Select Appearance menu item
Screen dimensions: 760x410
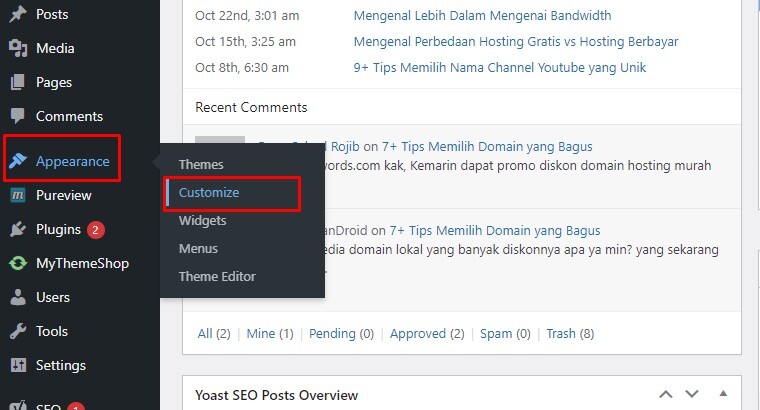[73, 161]
